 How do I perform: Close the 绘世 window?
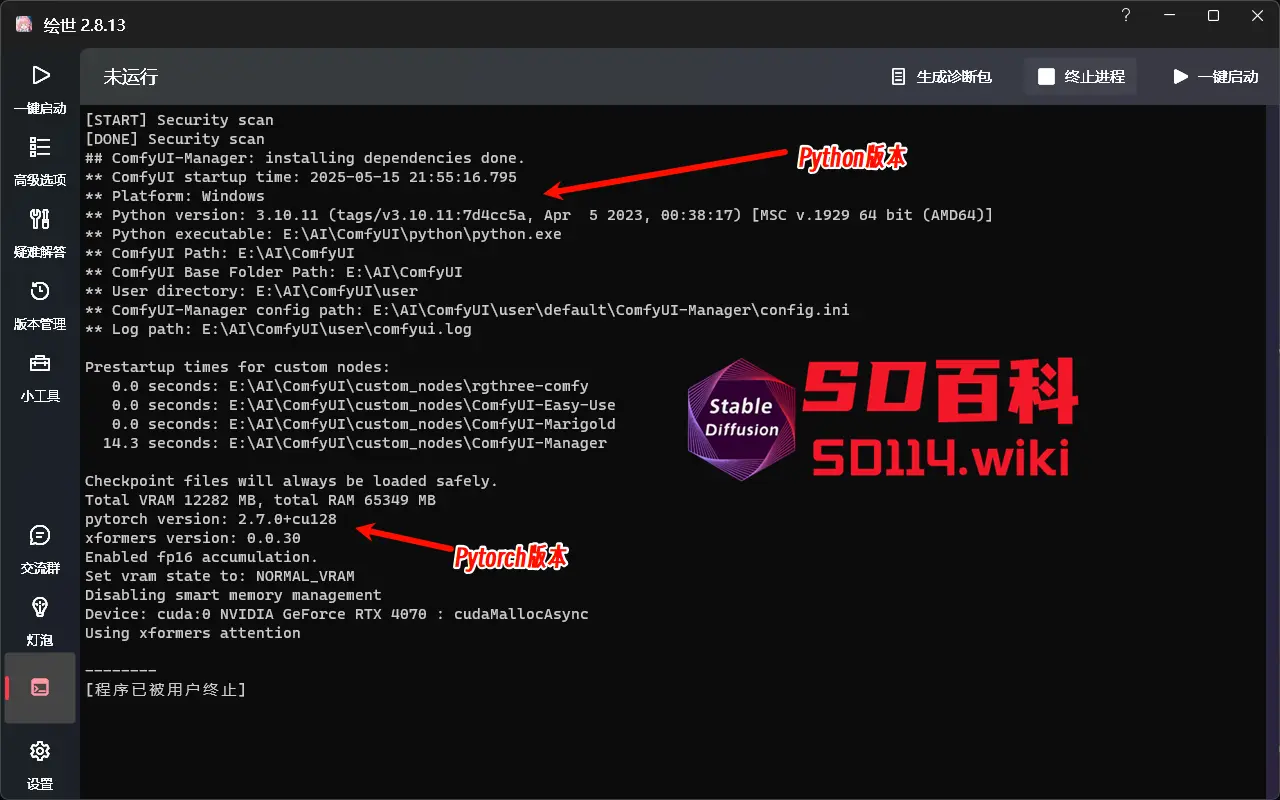[1257, 16]
